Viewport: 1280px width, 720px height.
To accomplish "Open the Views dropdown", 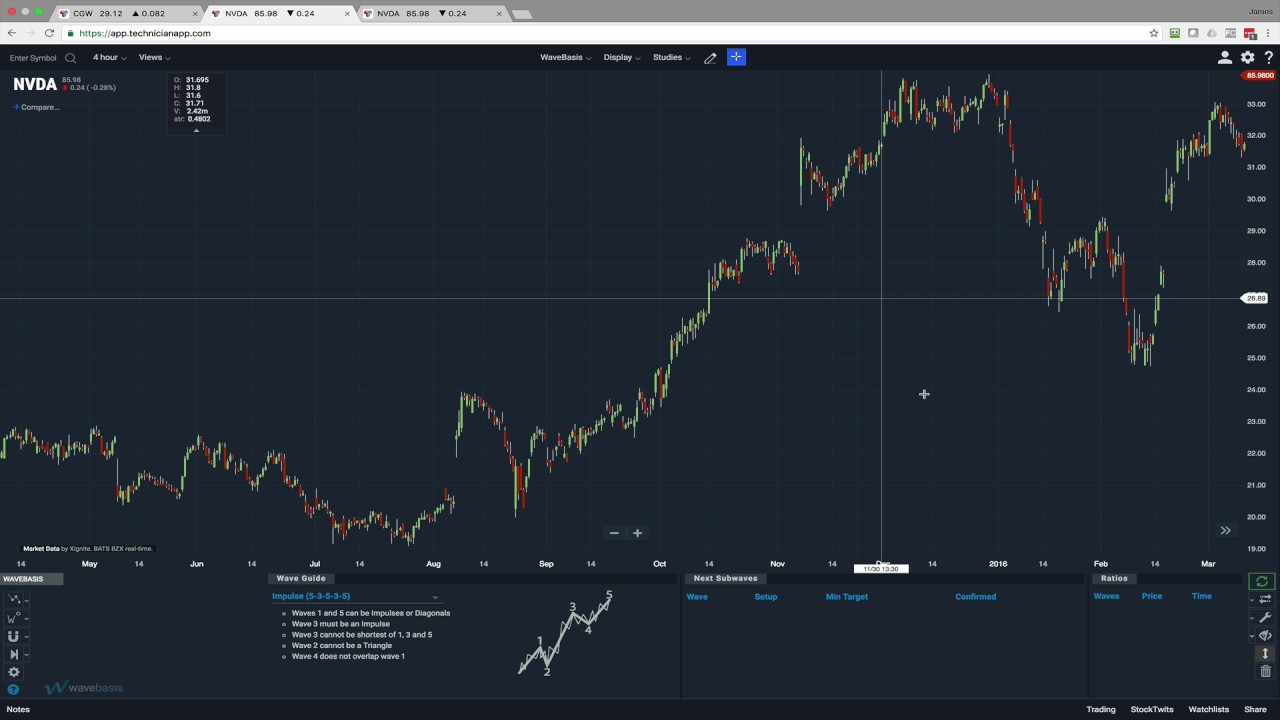I will coord(154,57).
